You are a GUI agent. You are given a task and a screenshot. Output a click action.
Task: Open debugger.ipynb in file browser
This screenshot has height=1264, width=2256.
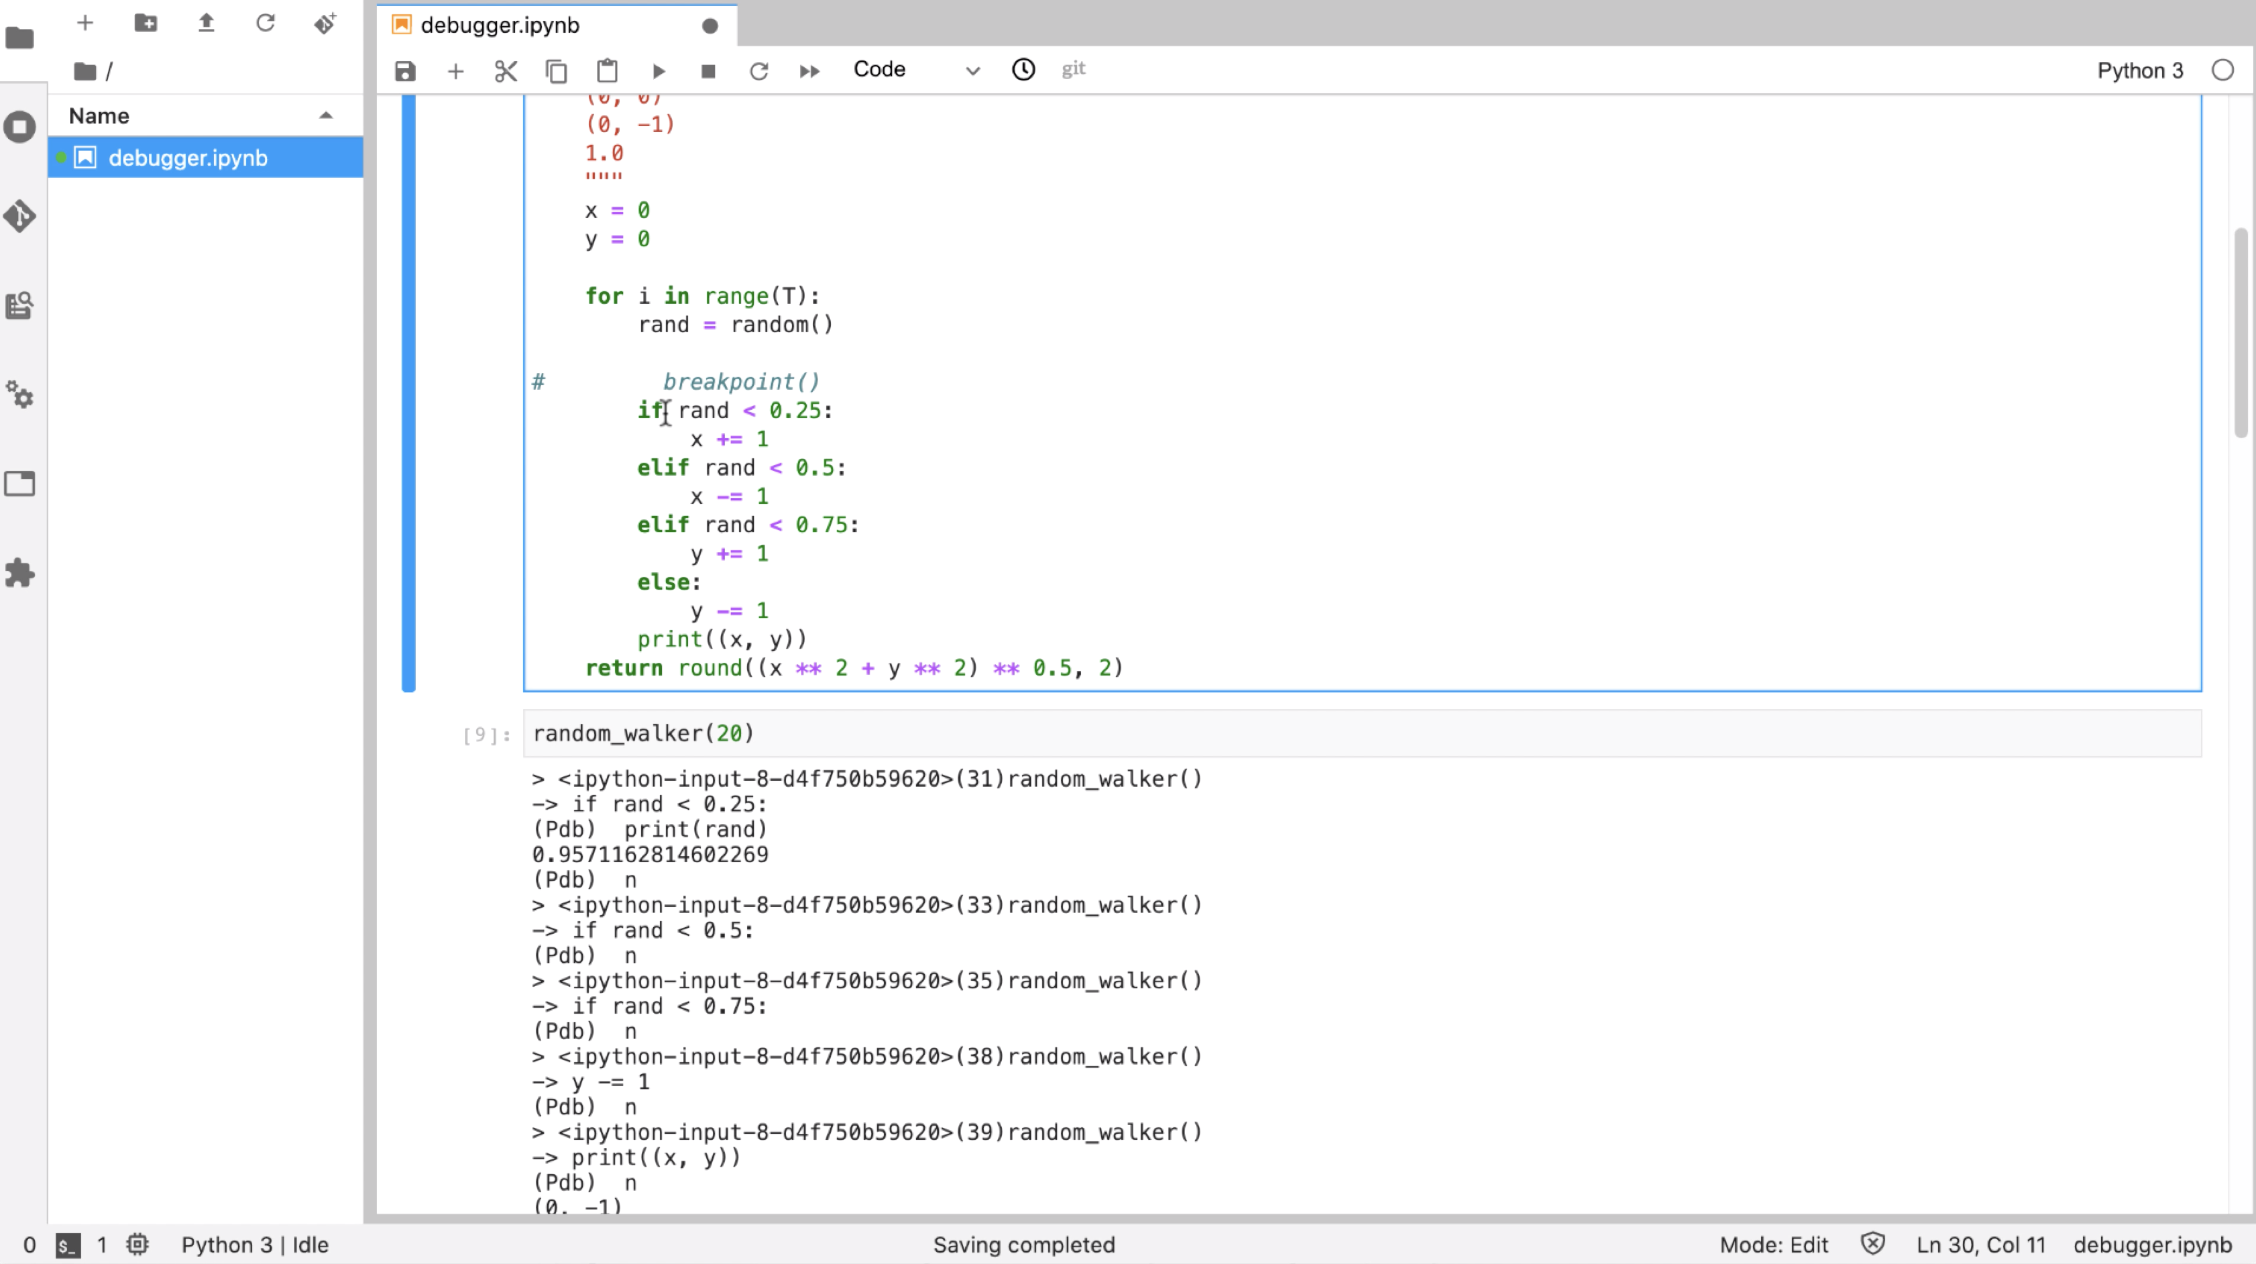coord(188,158)
